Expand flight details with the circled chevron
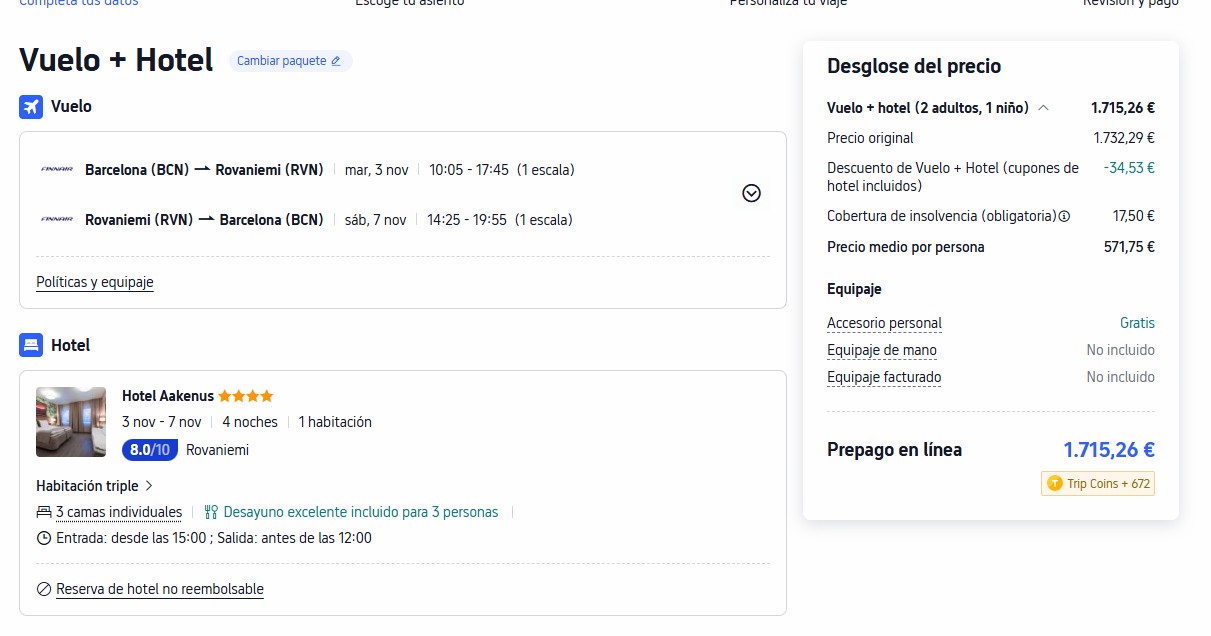 coord(752,193)
